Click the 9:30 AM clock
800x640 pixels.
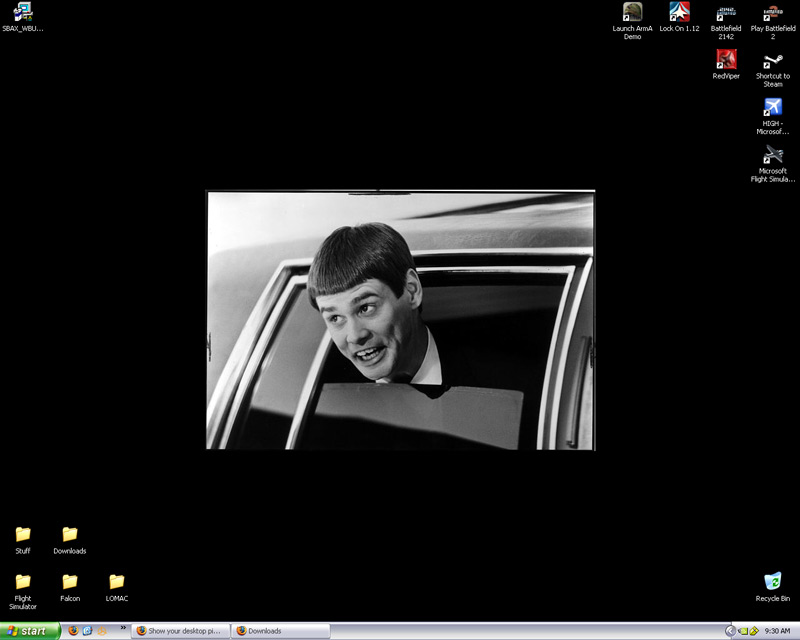777,631
